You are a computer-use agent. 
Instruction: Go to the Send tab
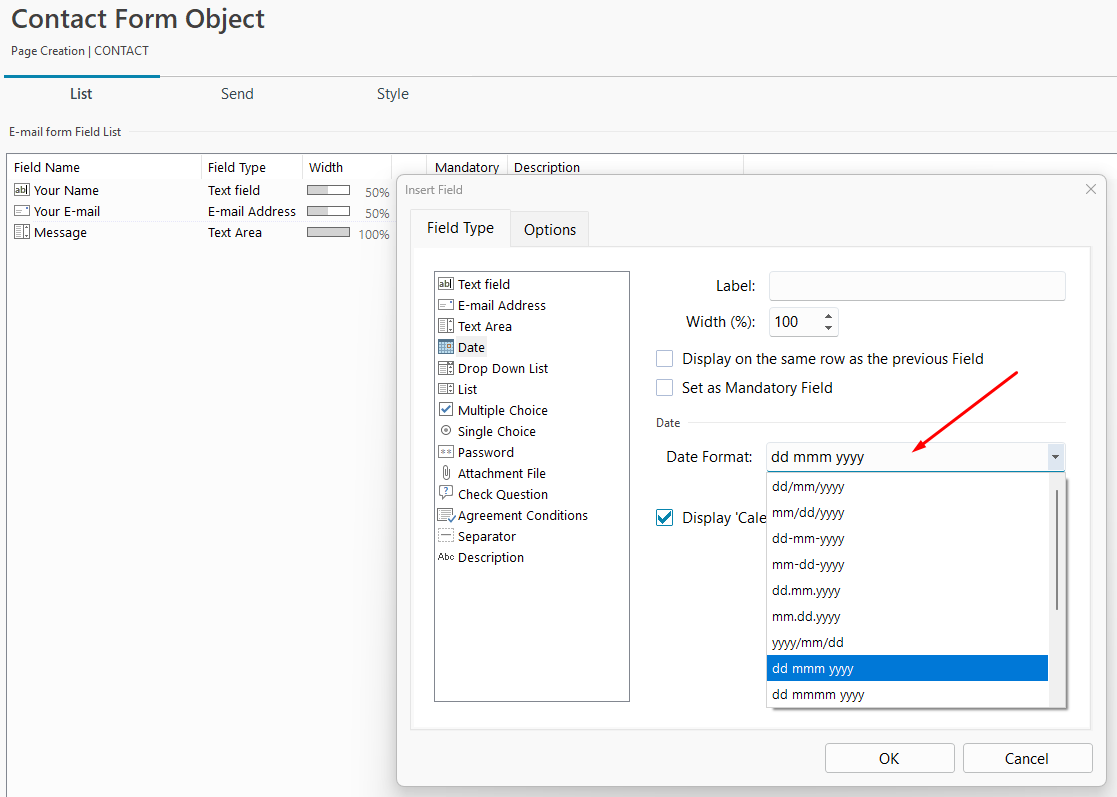237,94
